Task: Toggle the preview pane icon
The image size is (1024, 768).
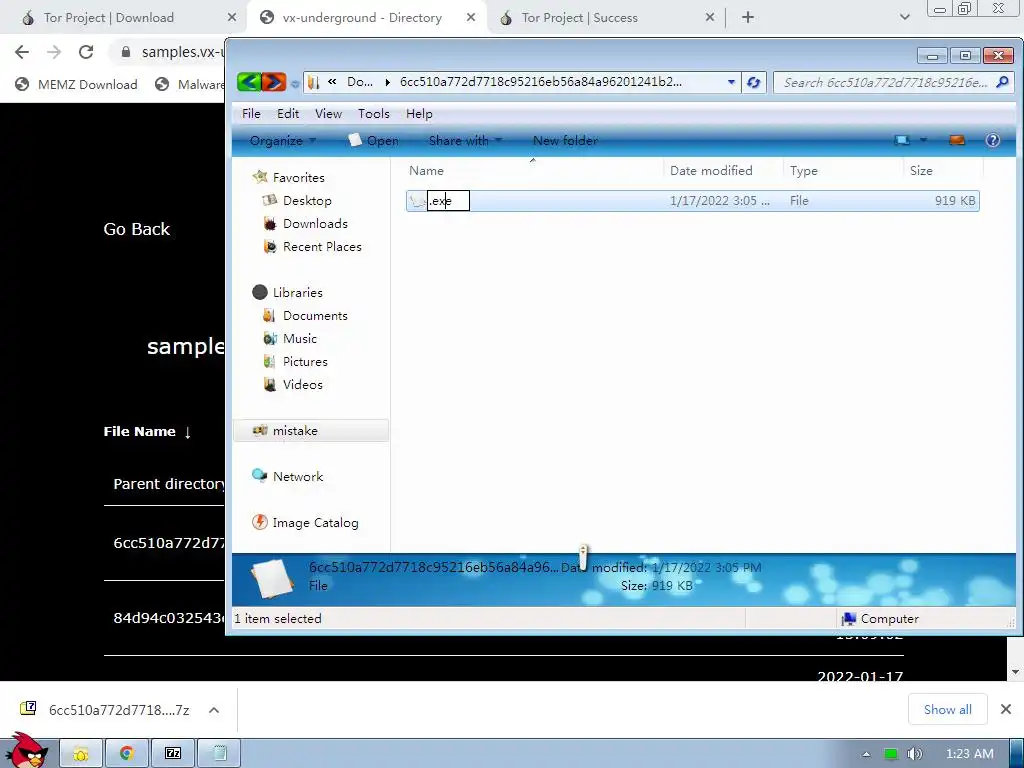Action: tap(957, 140)
